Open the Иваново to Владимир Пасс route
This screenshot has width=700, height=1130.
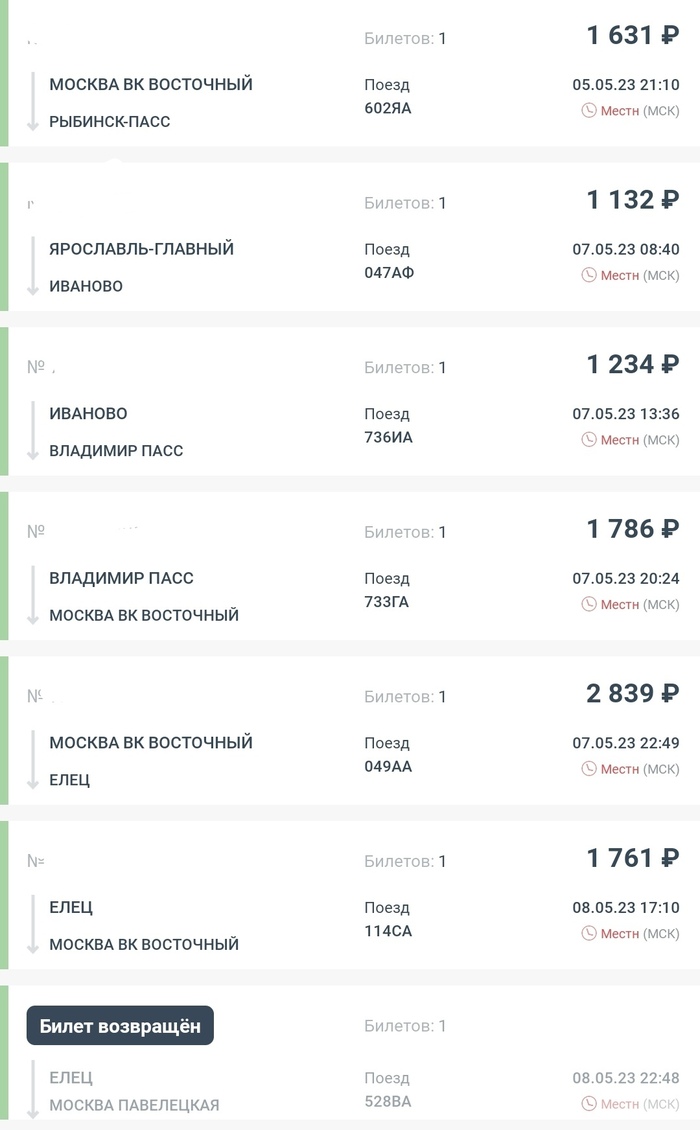tap(116, 432)
